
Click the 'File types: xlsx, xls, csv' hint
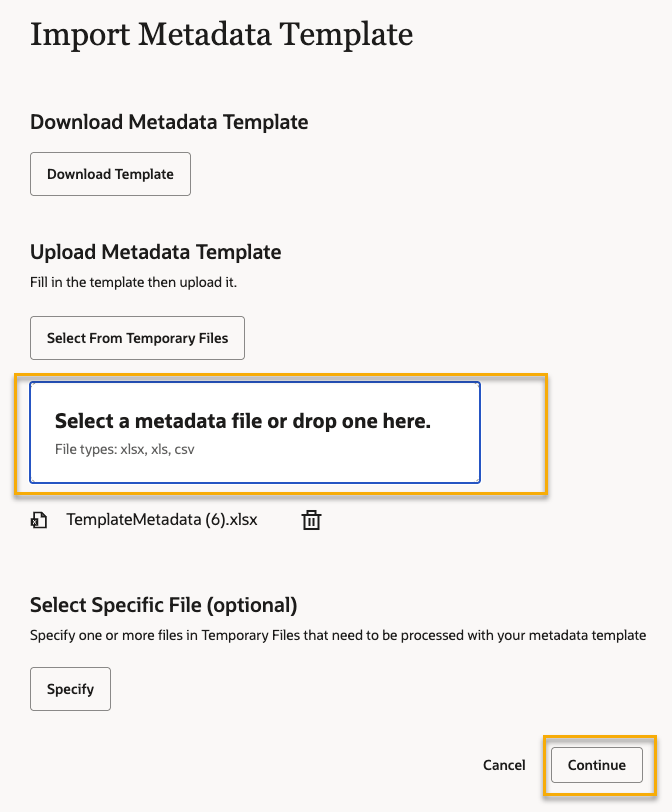tap(124, 450)
